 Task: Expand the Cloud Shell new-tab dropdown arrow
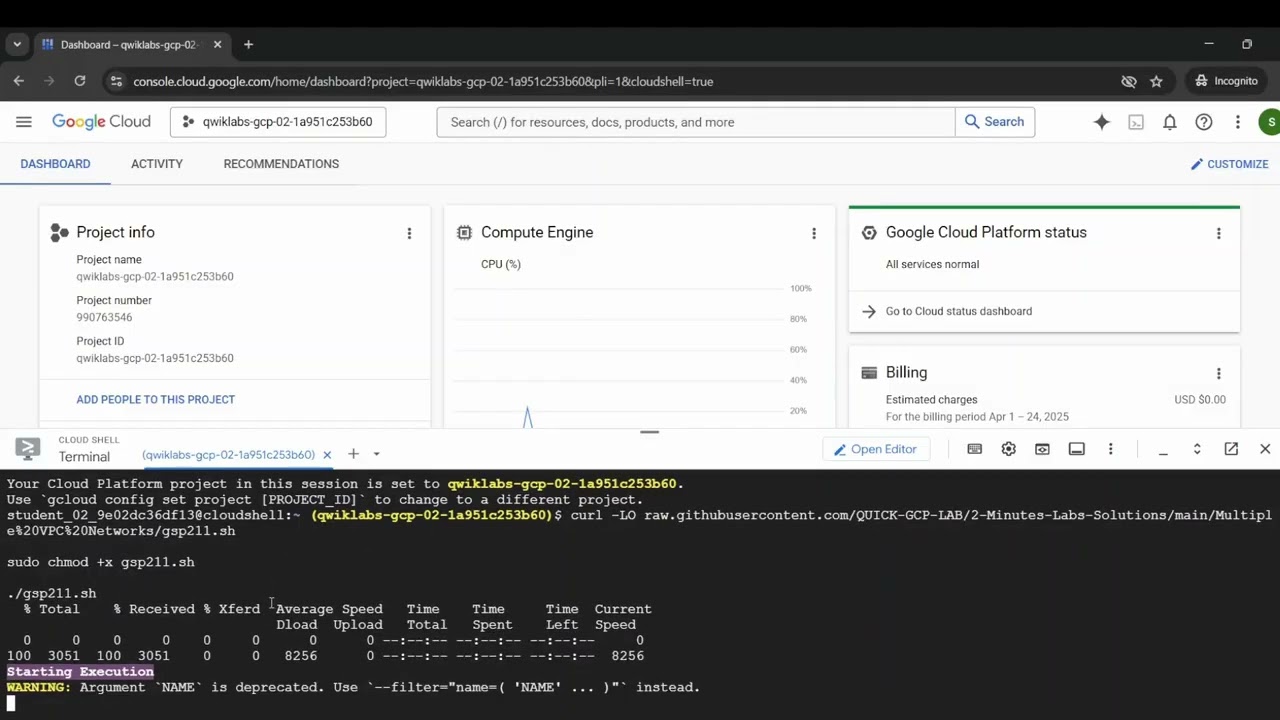[x=376, y=454]
